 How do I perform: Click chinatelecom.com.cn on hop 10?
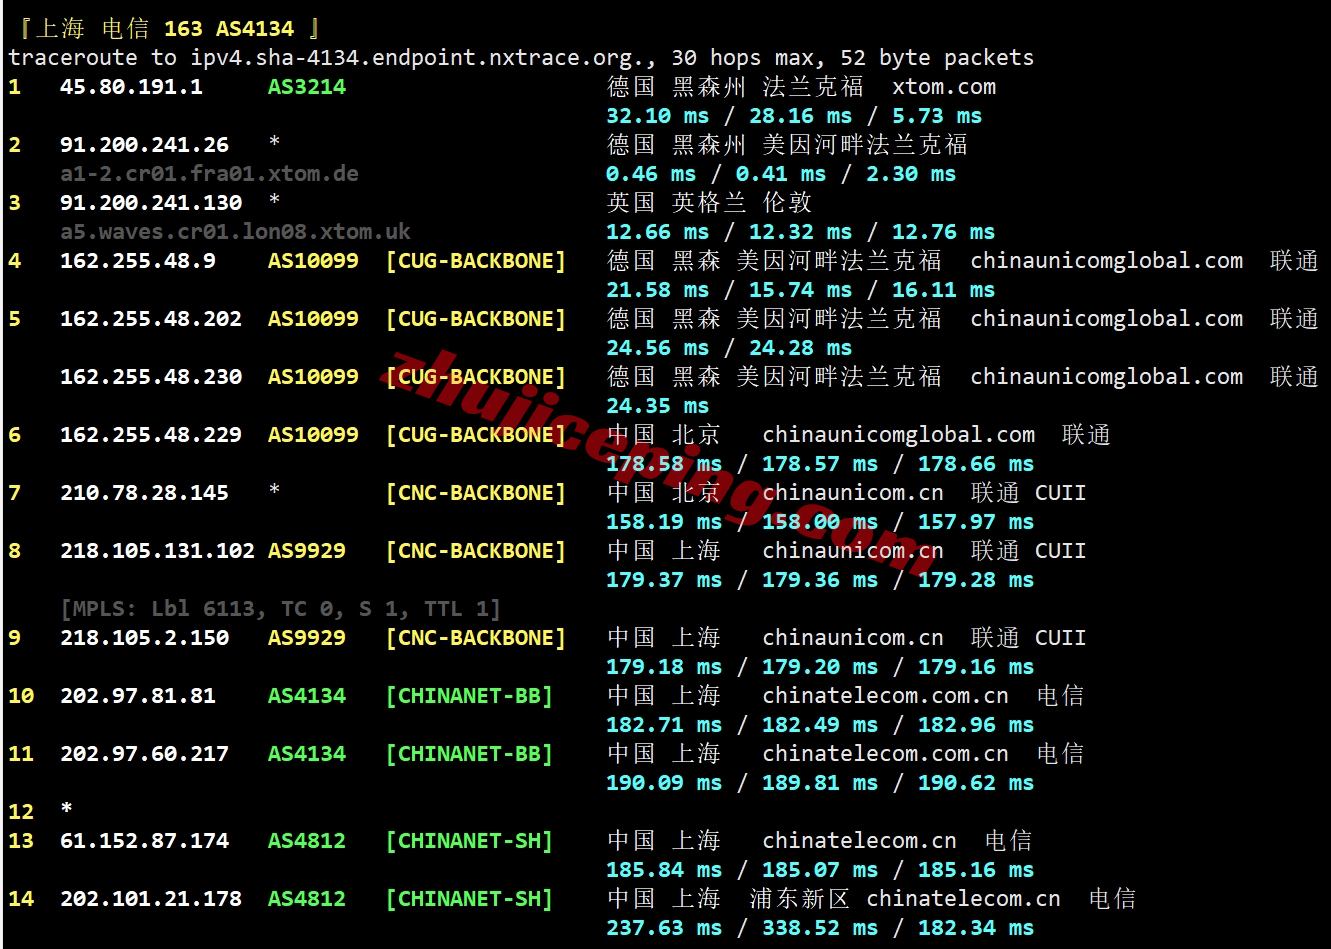[886, 696]
